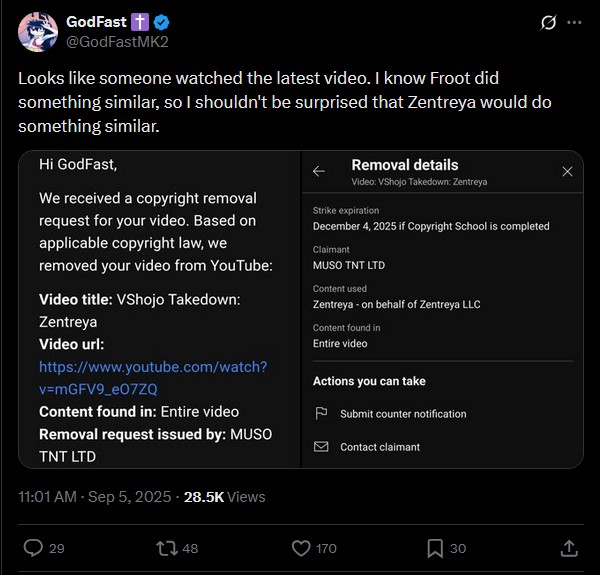
Task: Like the post with heart icon
Action: point(301,547)
